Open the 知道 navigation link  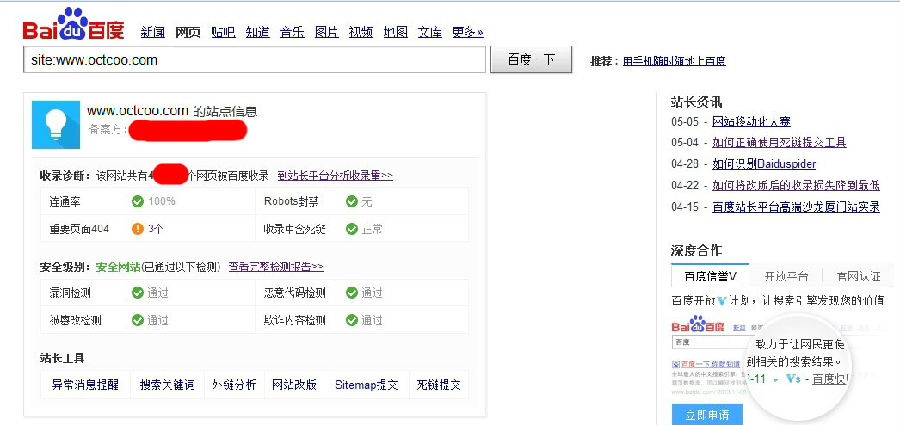pyautogui.click(x=258, y=32)
